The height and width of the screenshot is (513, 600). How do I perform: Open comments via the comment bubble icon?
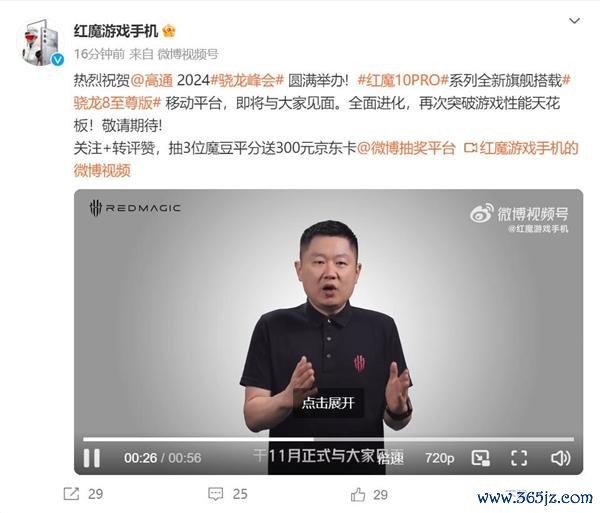(215, 494)
